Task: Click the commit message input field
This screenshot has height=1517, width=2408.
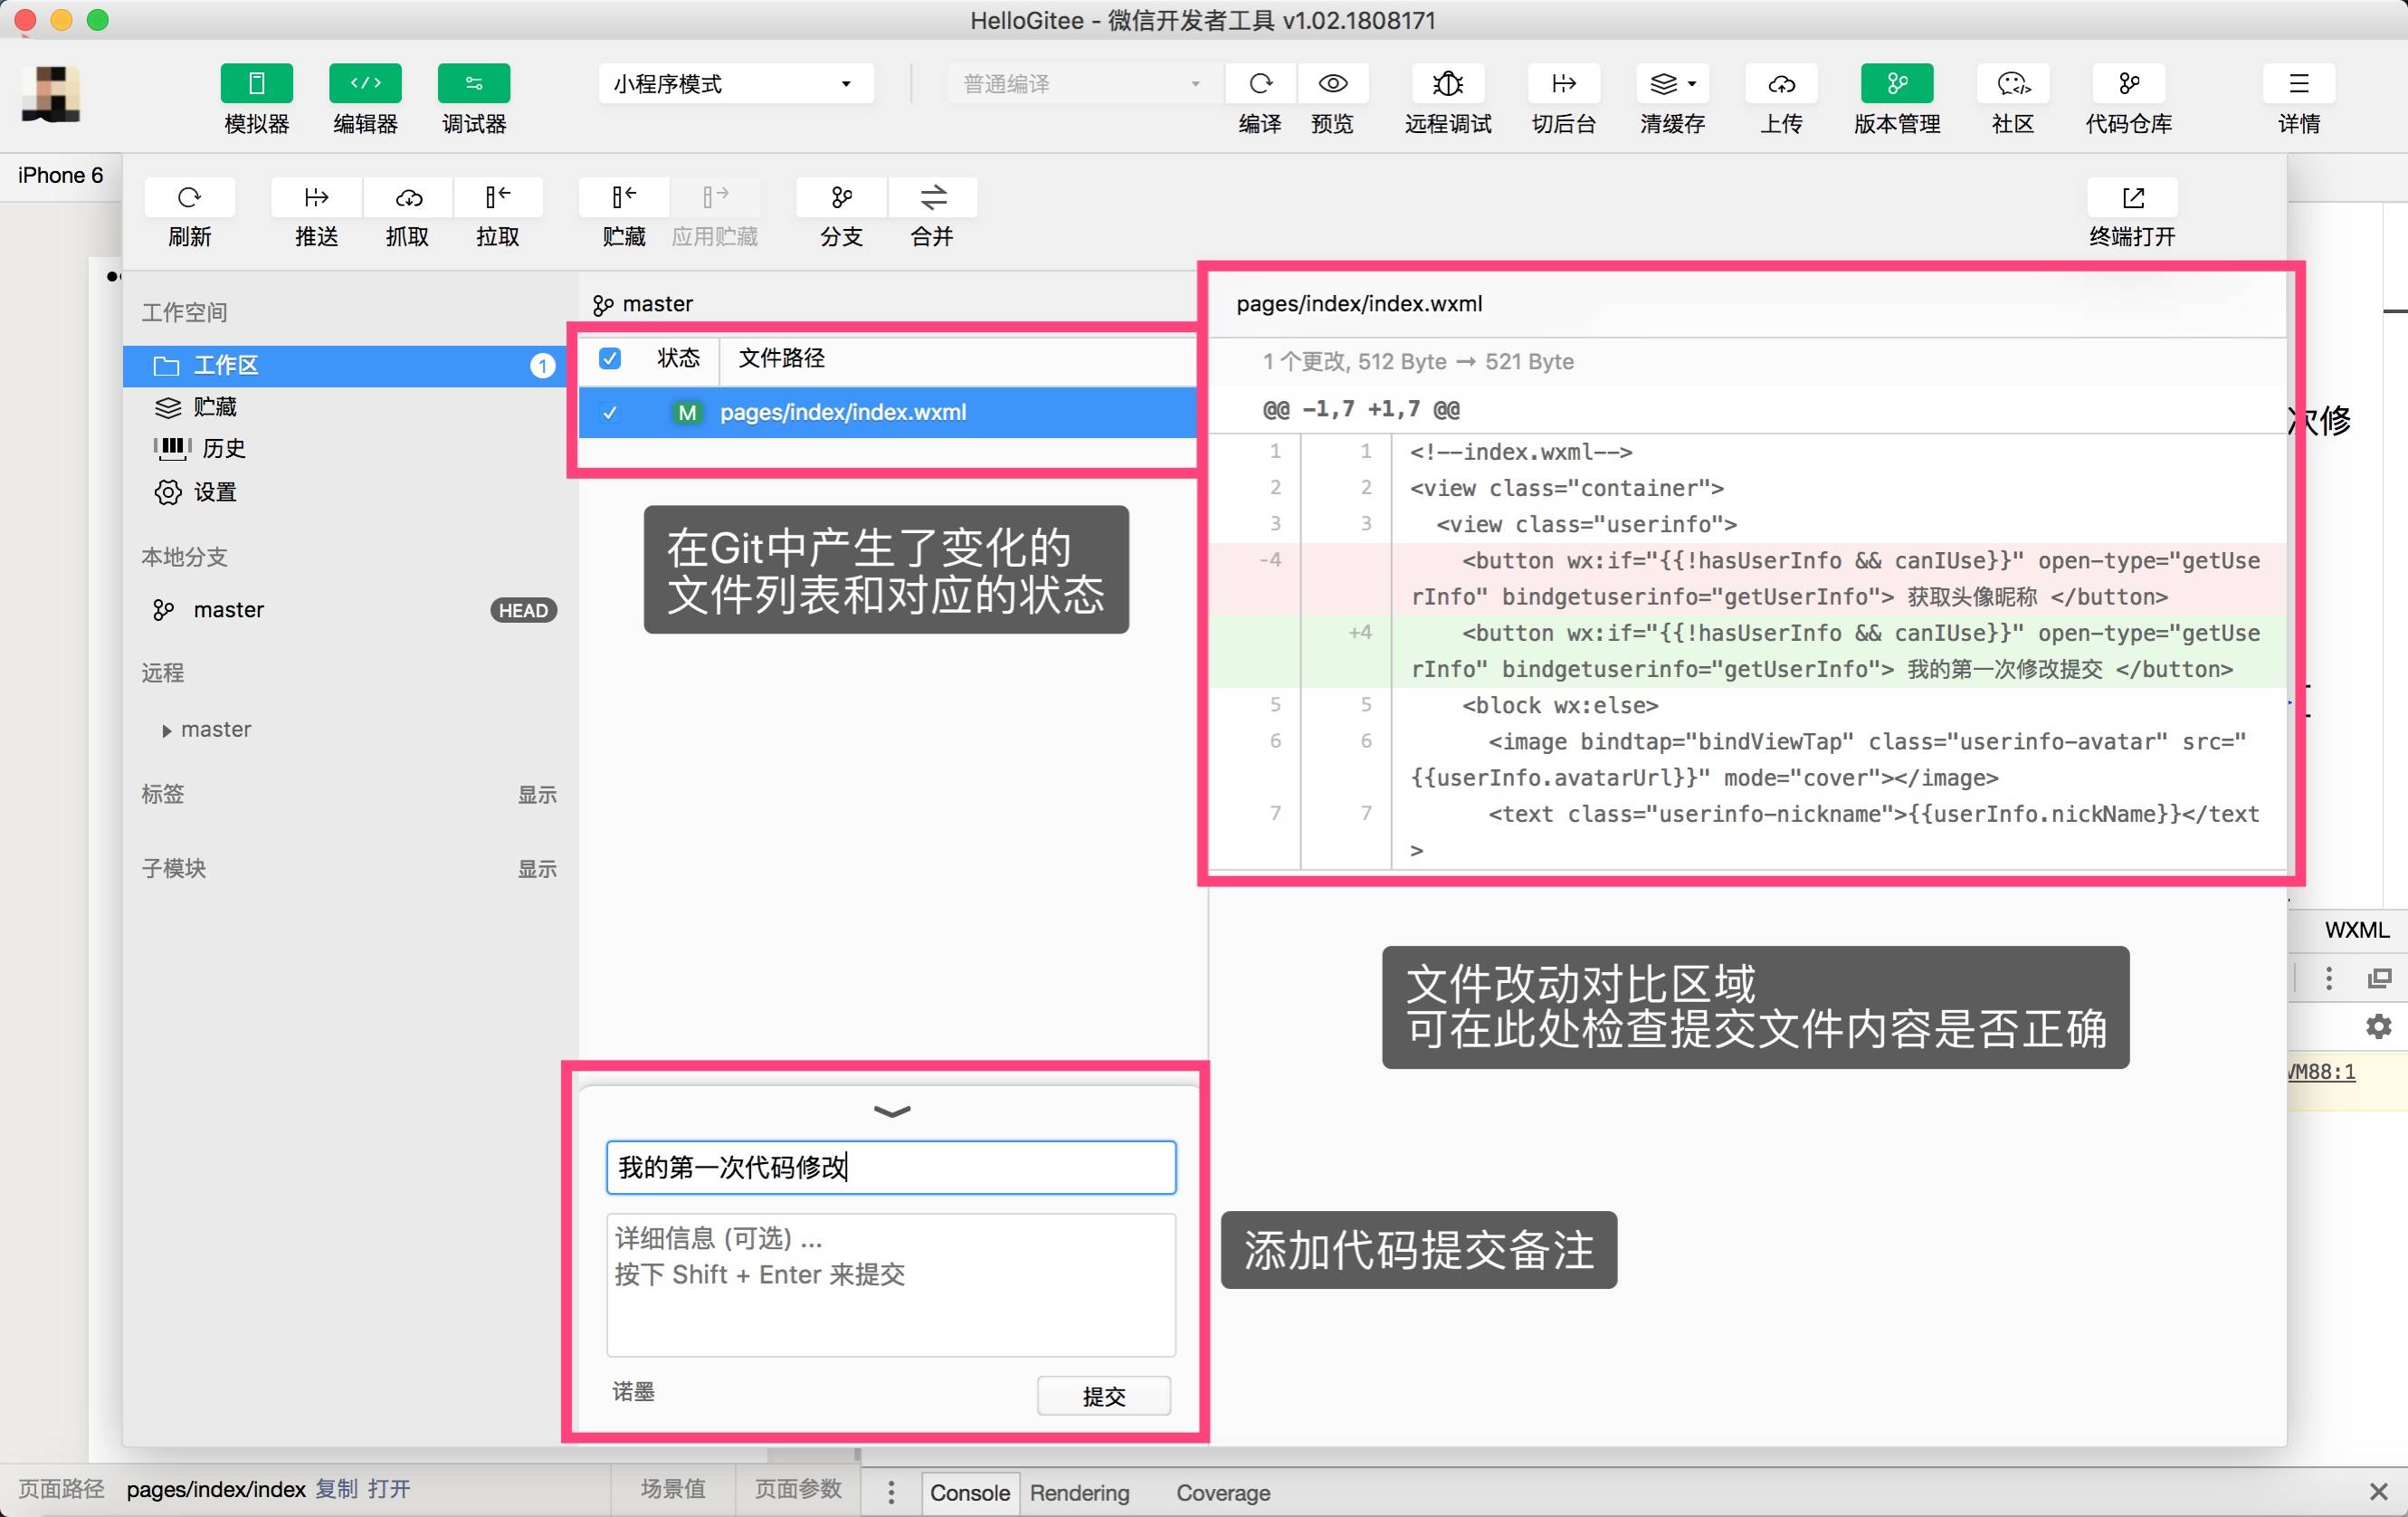Action: click(x=891, y=1166)
